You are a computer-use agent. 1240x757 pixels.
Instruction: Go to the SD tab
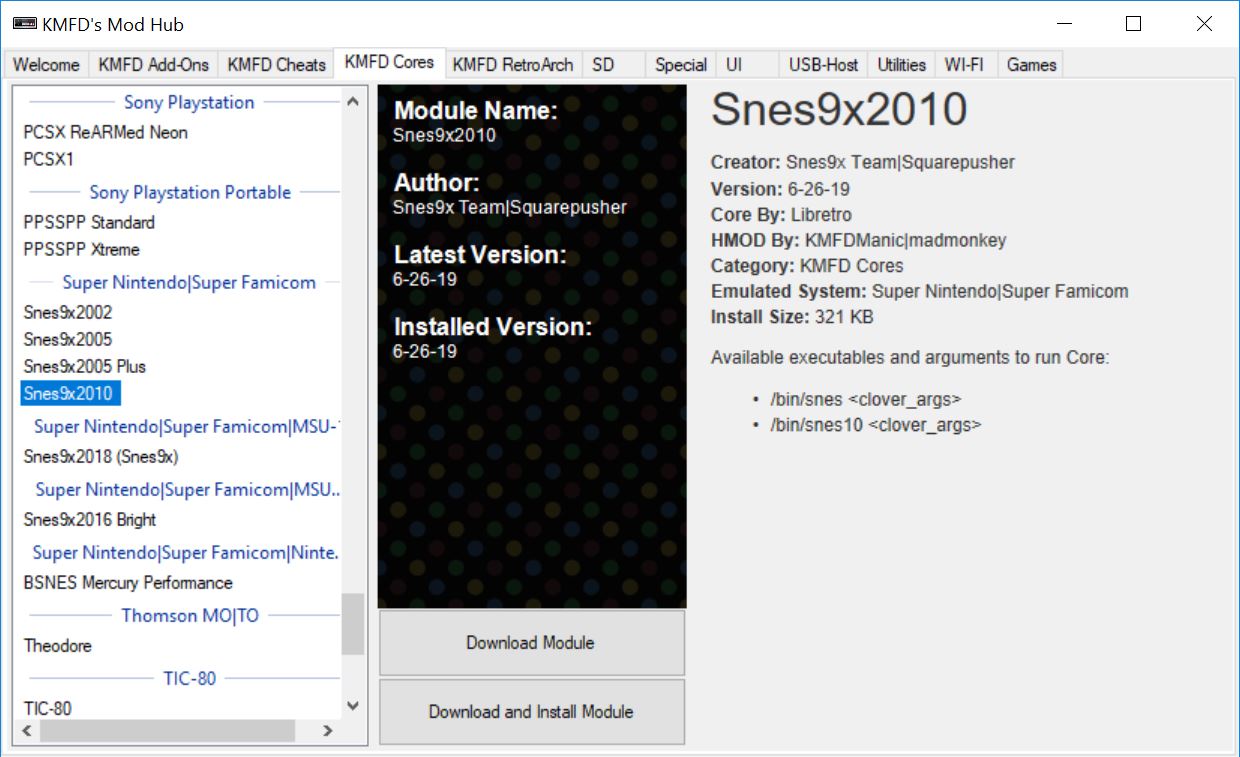click(614, 64)
